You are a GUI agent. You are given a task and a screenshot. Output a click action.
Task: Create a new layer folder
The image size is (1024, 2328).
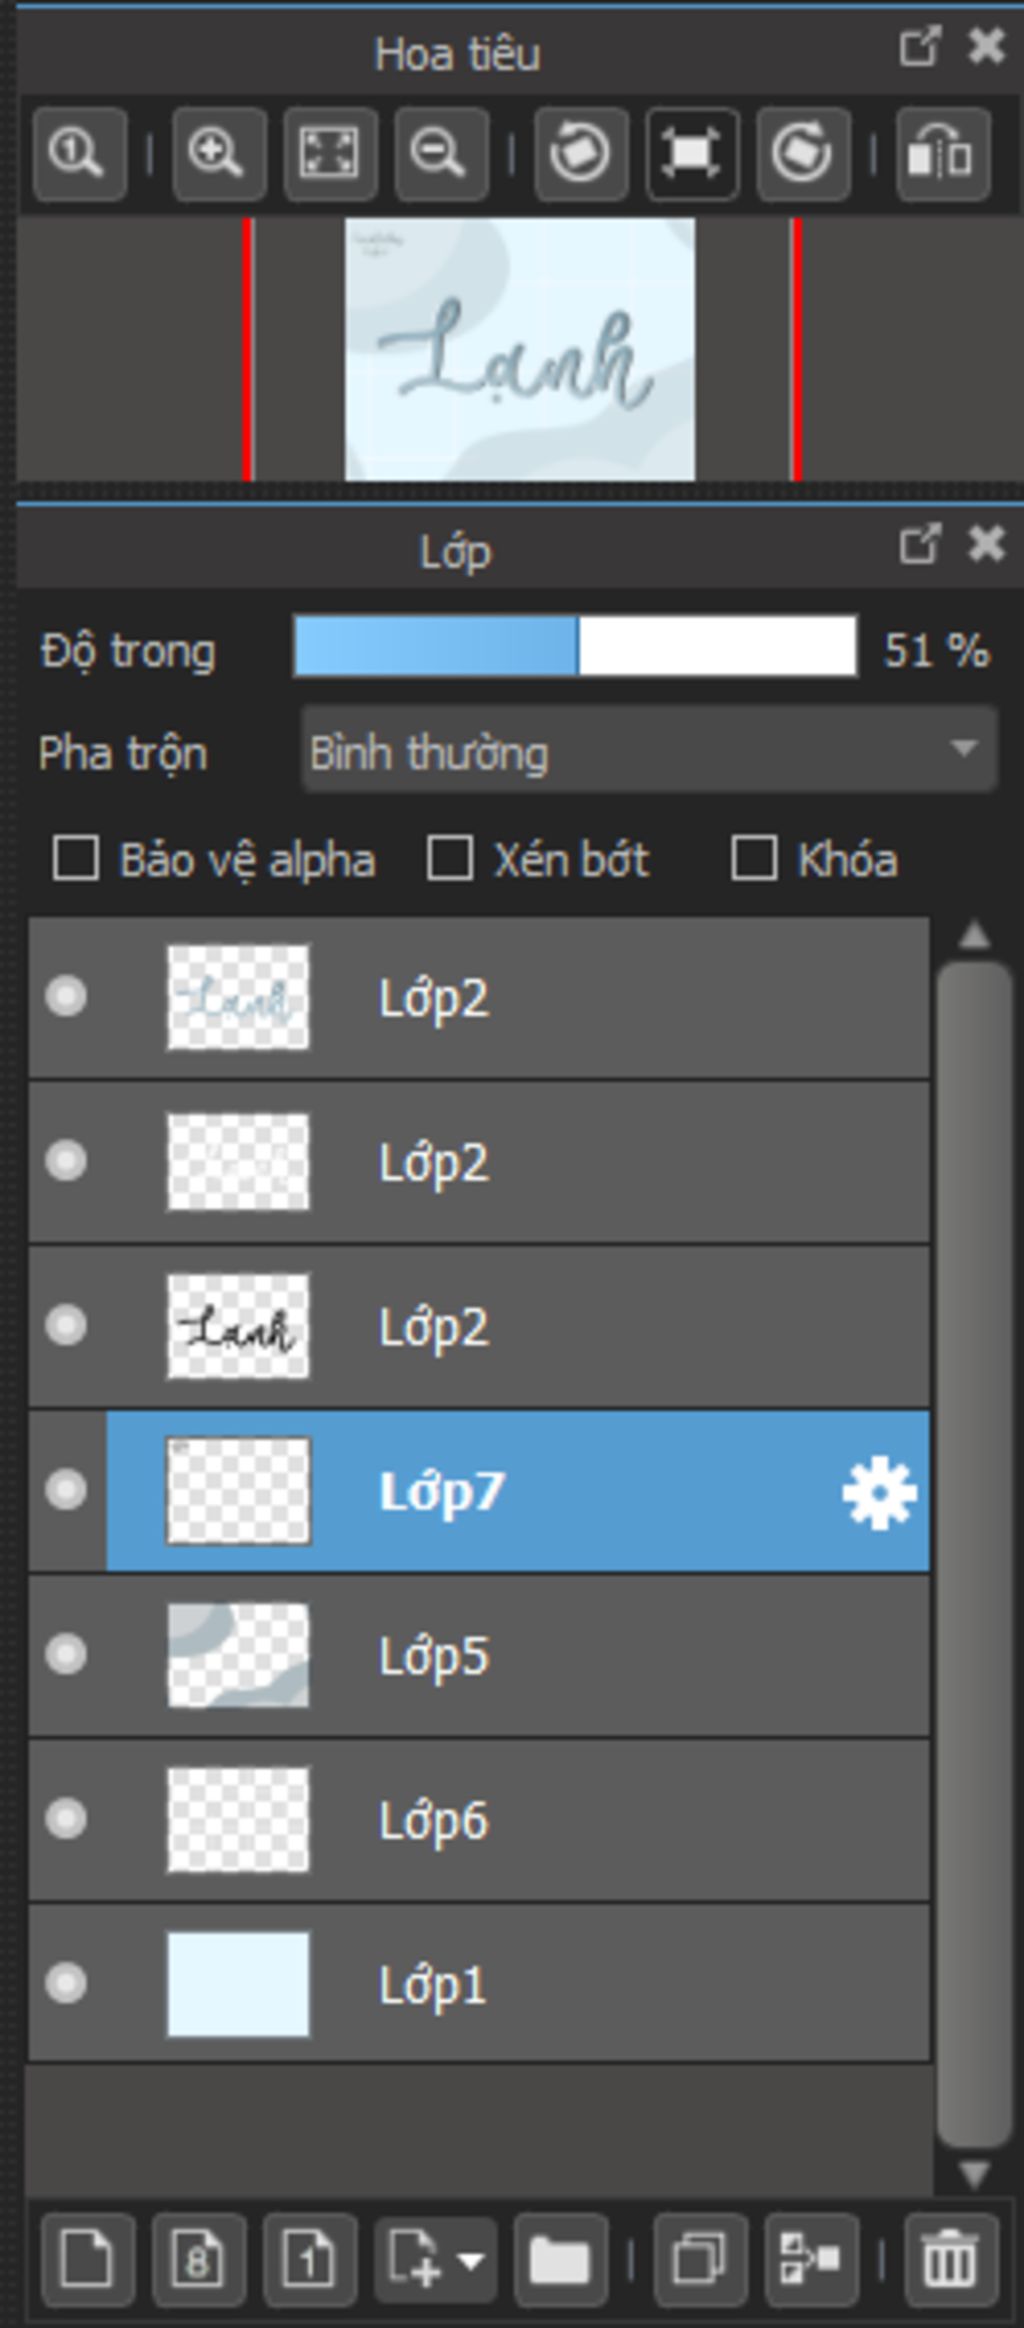[x=560, y=2259]
